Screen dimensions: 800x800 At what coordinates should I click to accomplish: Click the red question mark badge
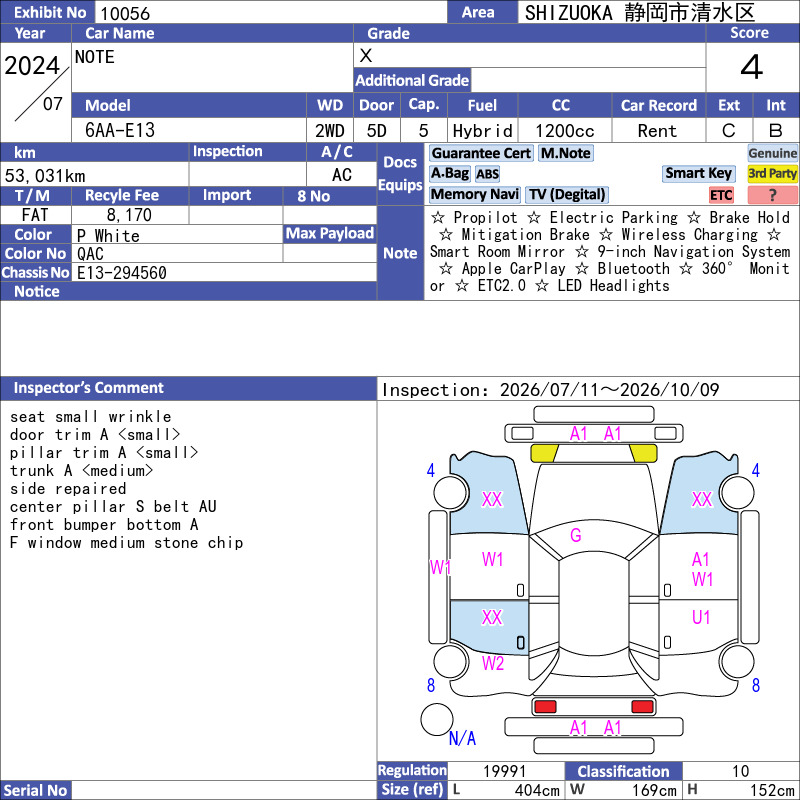pos(772,195)
